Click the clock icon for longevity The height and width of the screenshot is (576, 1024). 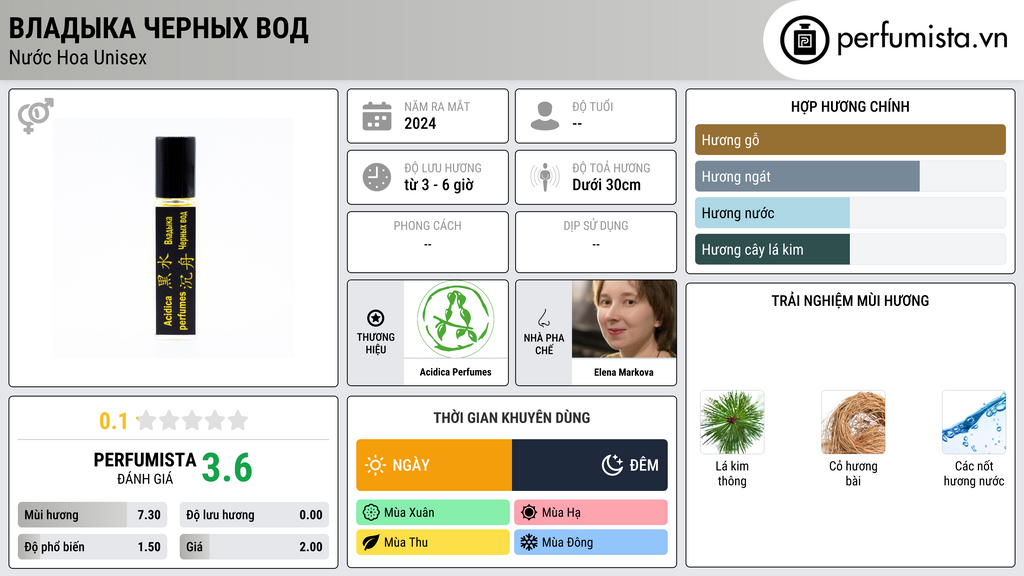coord(377,177)
